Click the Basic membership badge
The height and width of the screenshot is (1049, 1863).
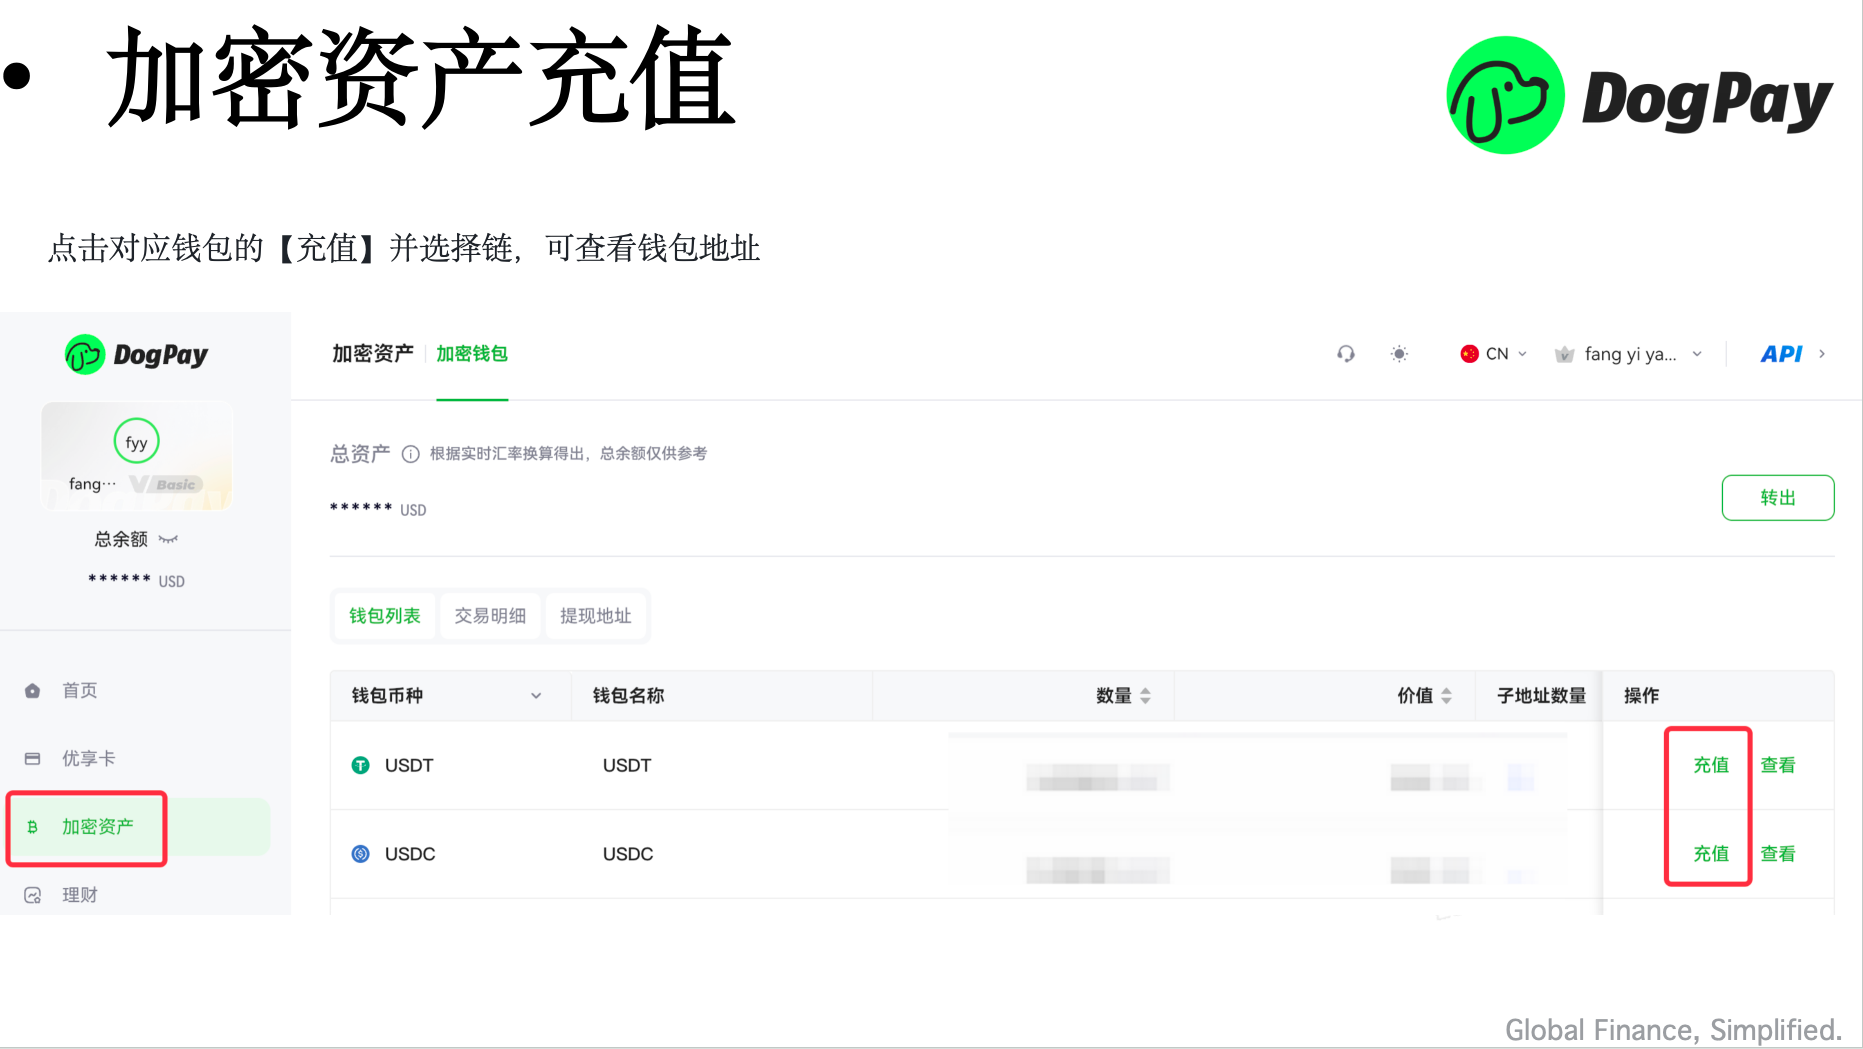pyautogui.click(x=167, y=484)
